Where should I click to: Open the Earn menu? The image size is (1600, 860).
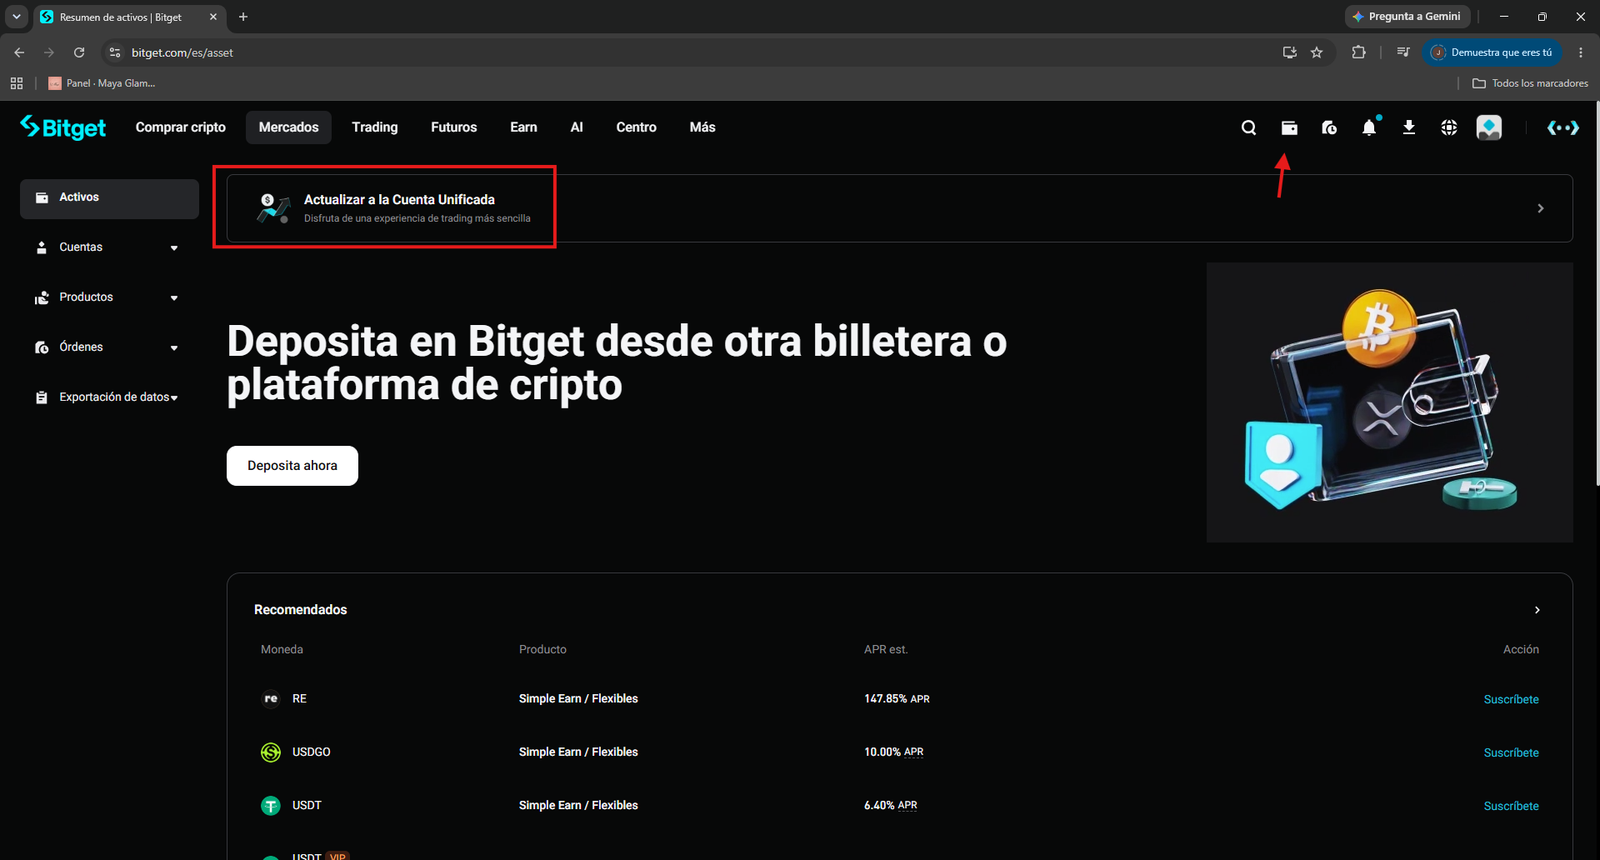[x=524, y=127]
